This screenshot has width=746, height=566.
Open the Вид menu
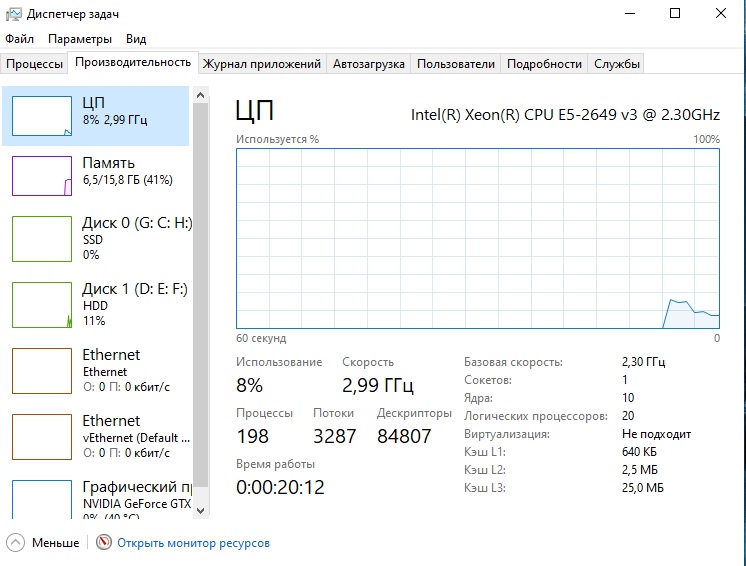(x=136, y=39)
